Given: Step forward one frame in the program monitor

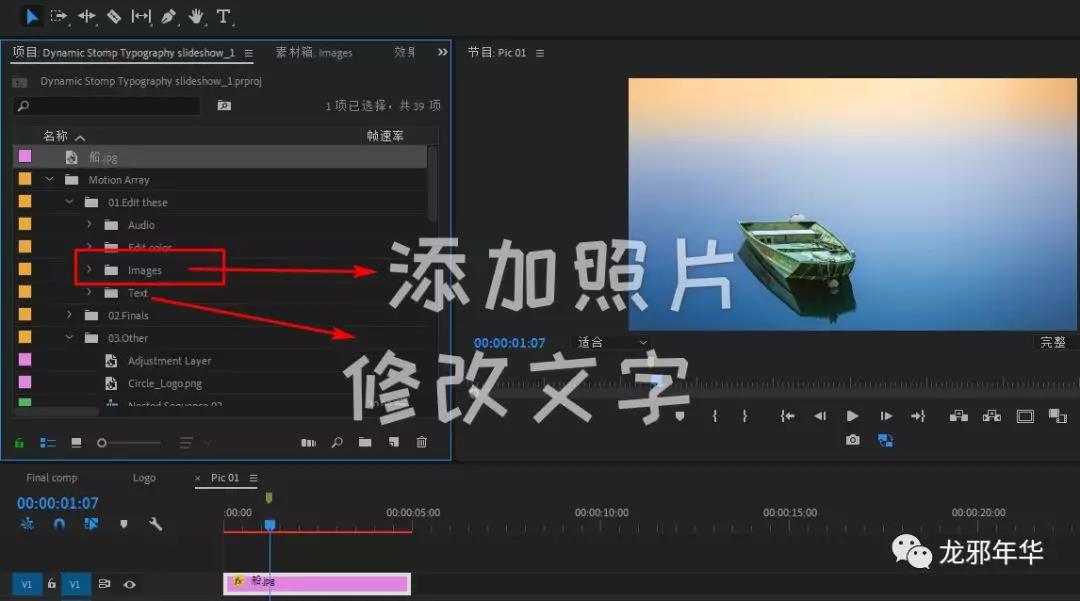Looking at the screenshot, I should [x=886, y=416].
